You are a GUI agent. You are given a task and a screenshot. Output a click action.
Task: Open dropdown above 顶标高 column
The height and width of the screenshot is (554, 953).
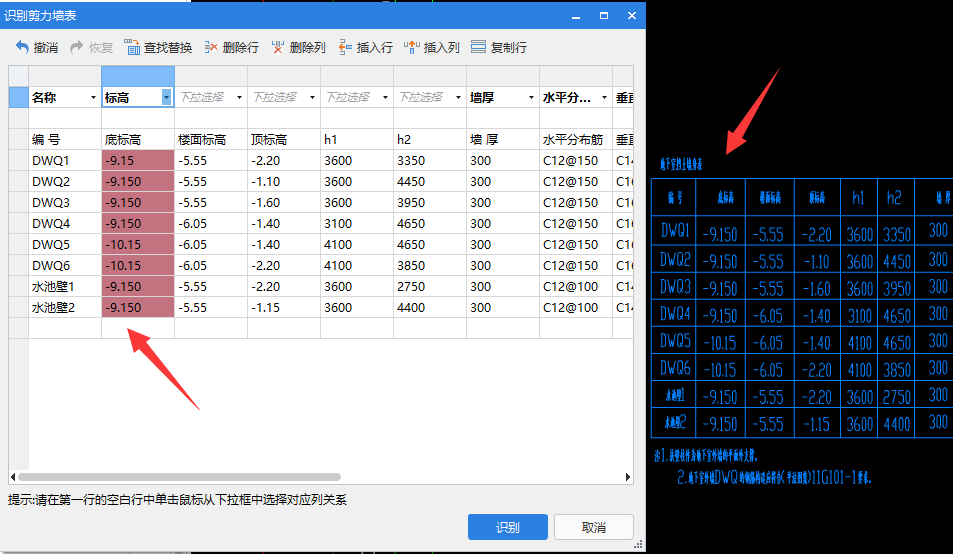[312, 97]
